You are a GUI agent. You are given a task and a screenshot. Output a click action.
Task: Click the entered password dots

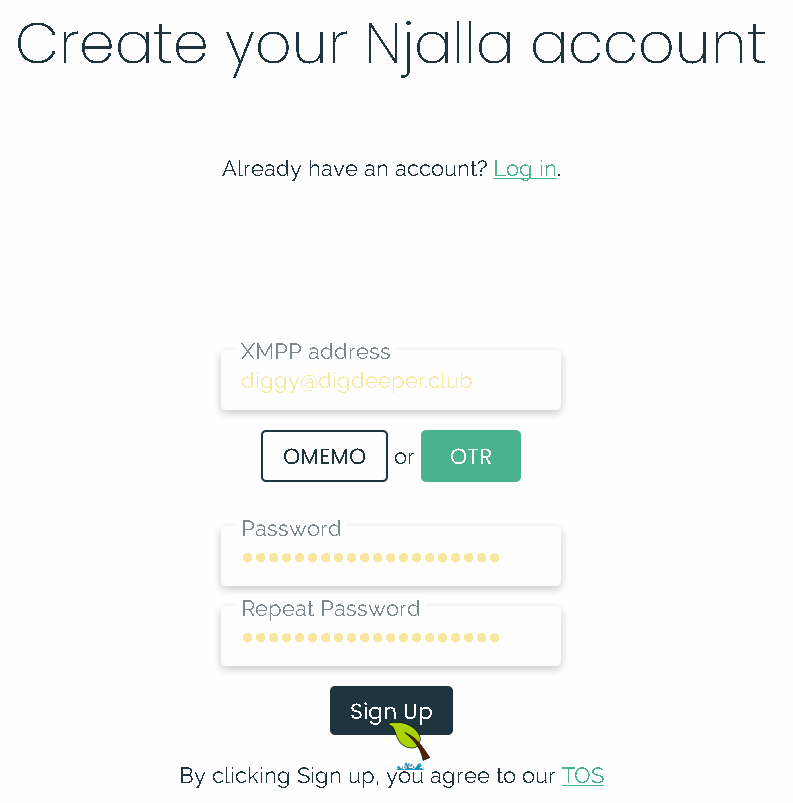[x=370, y=558]
